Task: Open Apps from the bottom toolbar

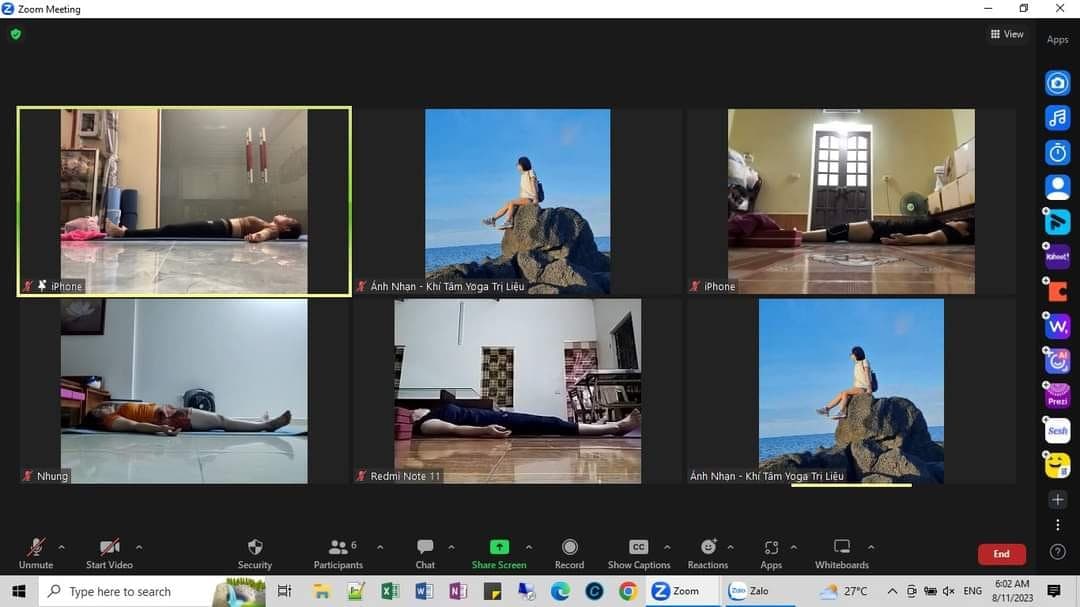Action: point(771,554)
